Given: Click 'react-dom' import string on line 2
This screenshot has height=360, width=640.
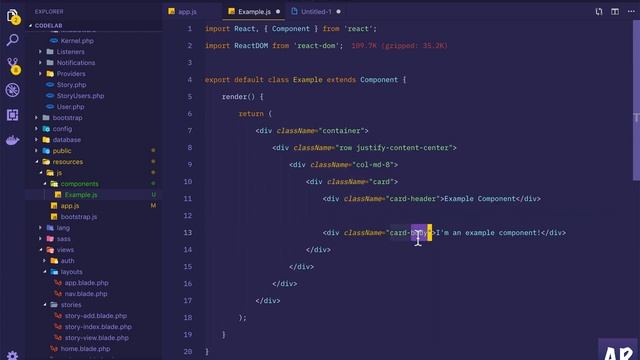Looking at the screenshot, I should point(318,46).
